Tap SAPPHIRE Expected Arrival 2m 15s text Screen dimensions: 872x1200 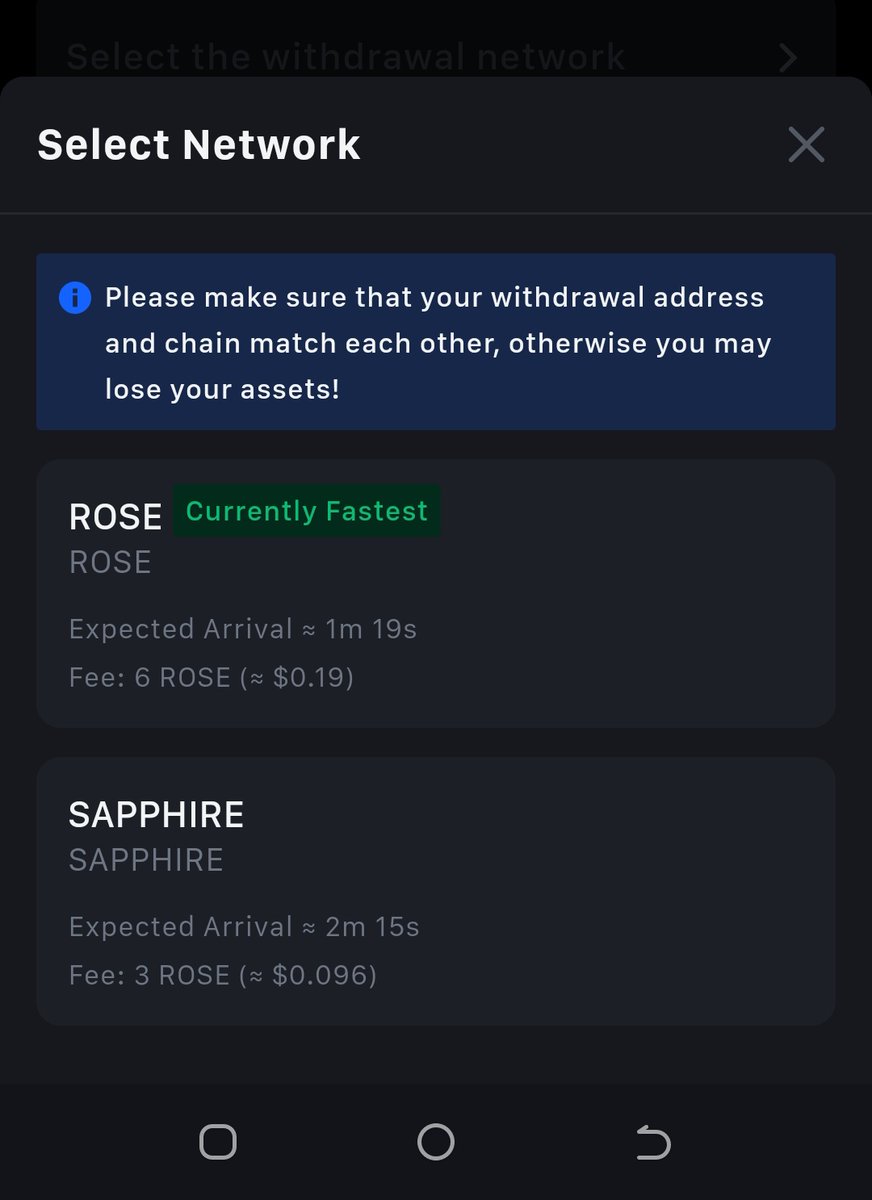click(244, 927)
